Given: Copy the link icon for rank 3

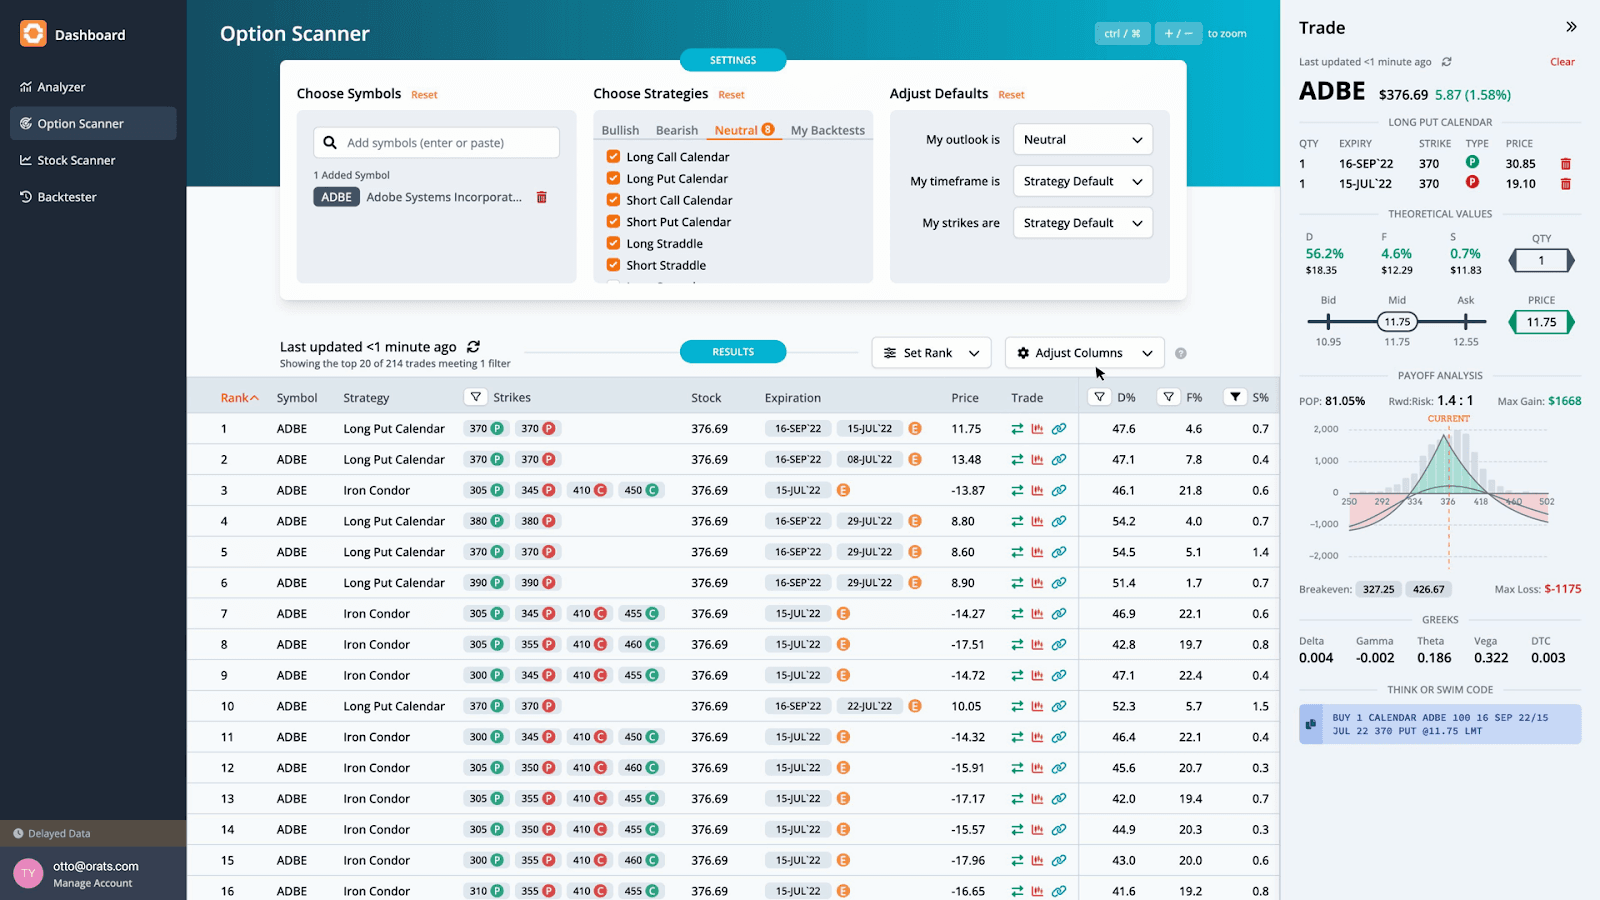Looking at the screenshot, I should point(1059,491).
